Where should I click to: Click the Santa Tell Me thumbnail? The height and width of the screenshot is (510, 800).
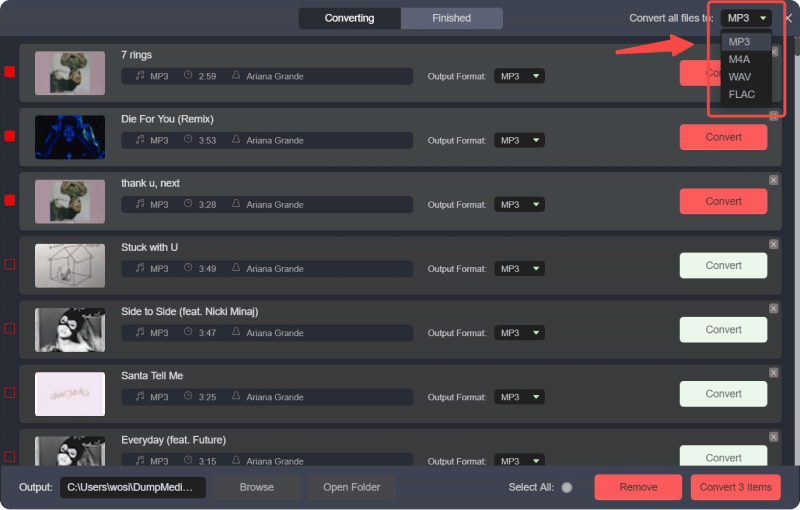coord(70,394)
